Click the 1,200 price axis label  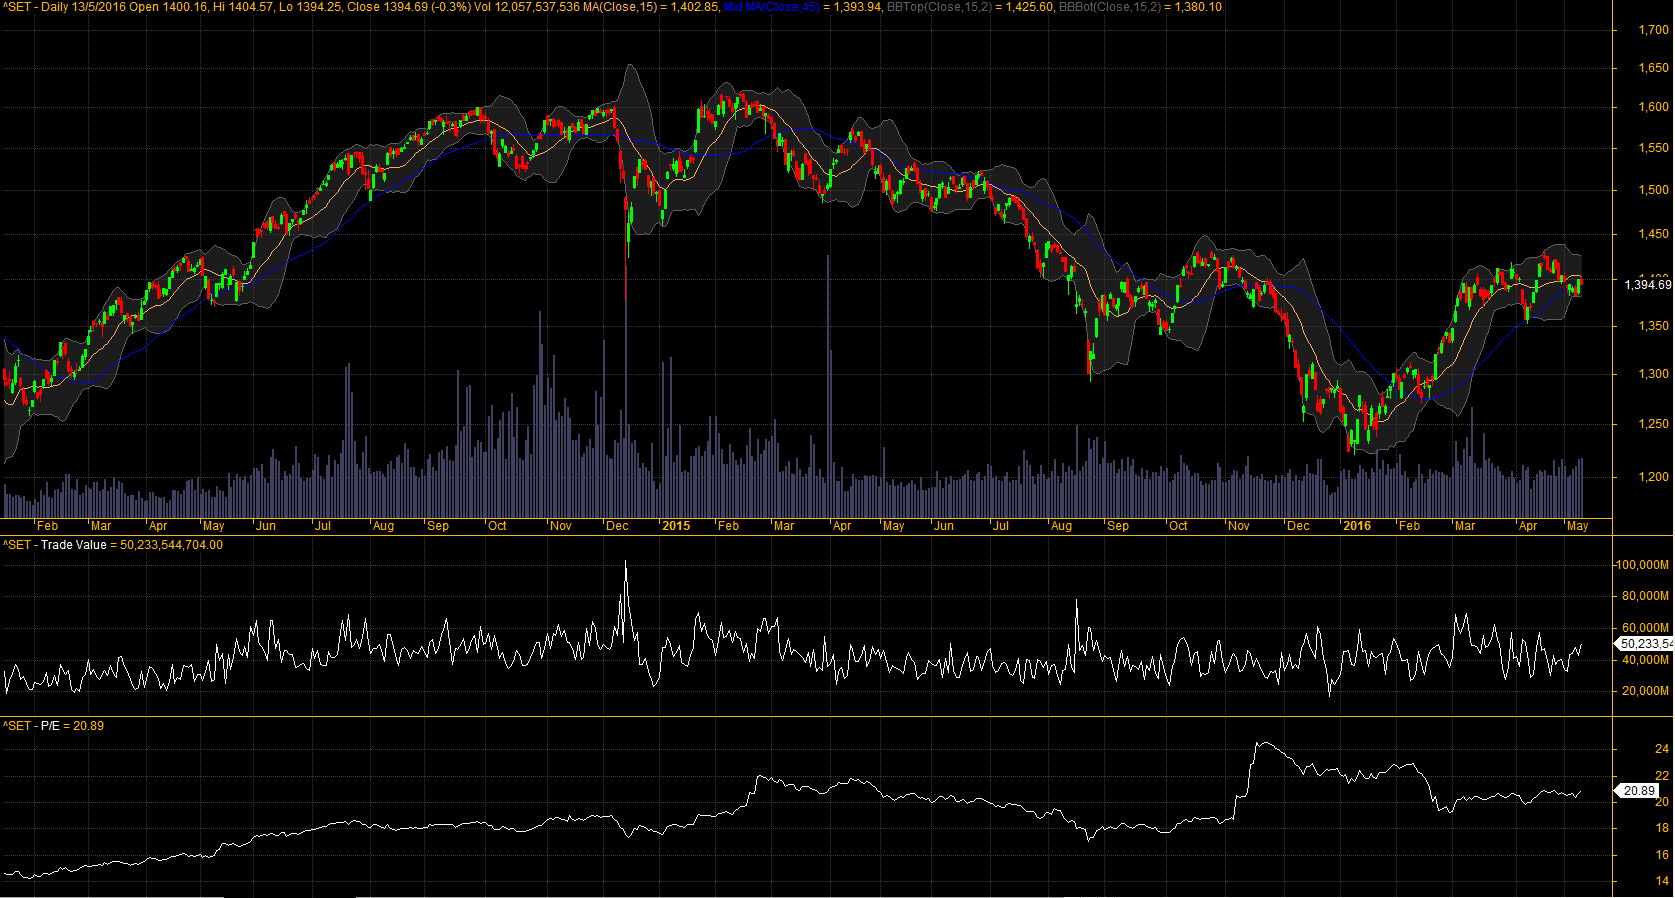1653,477
